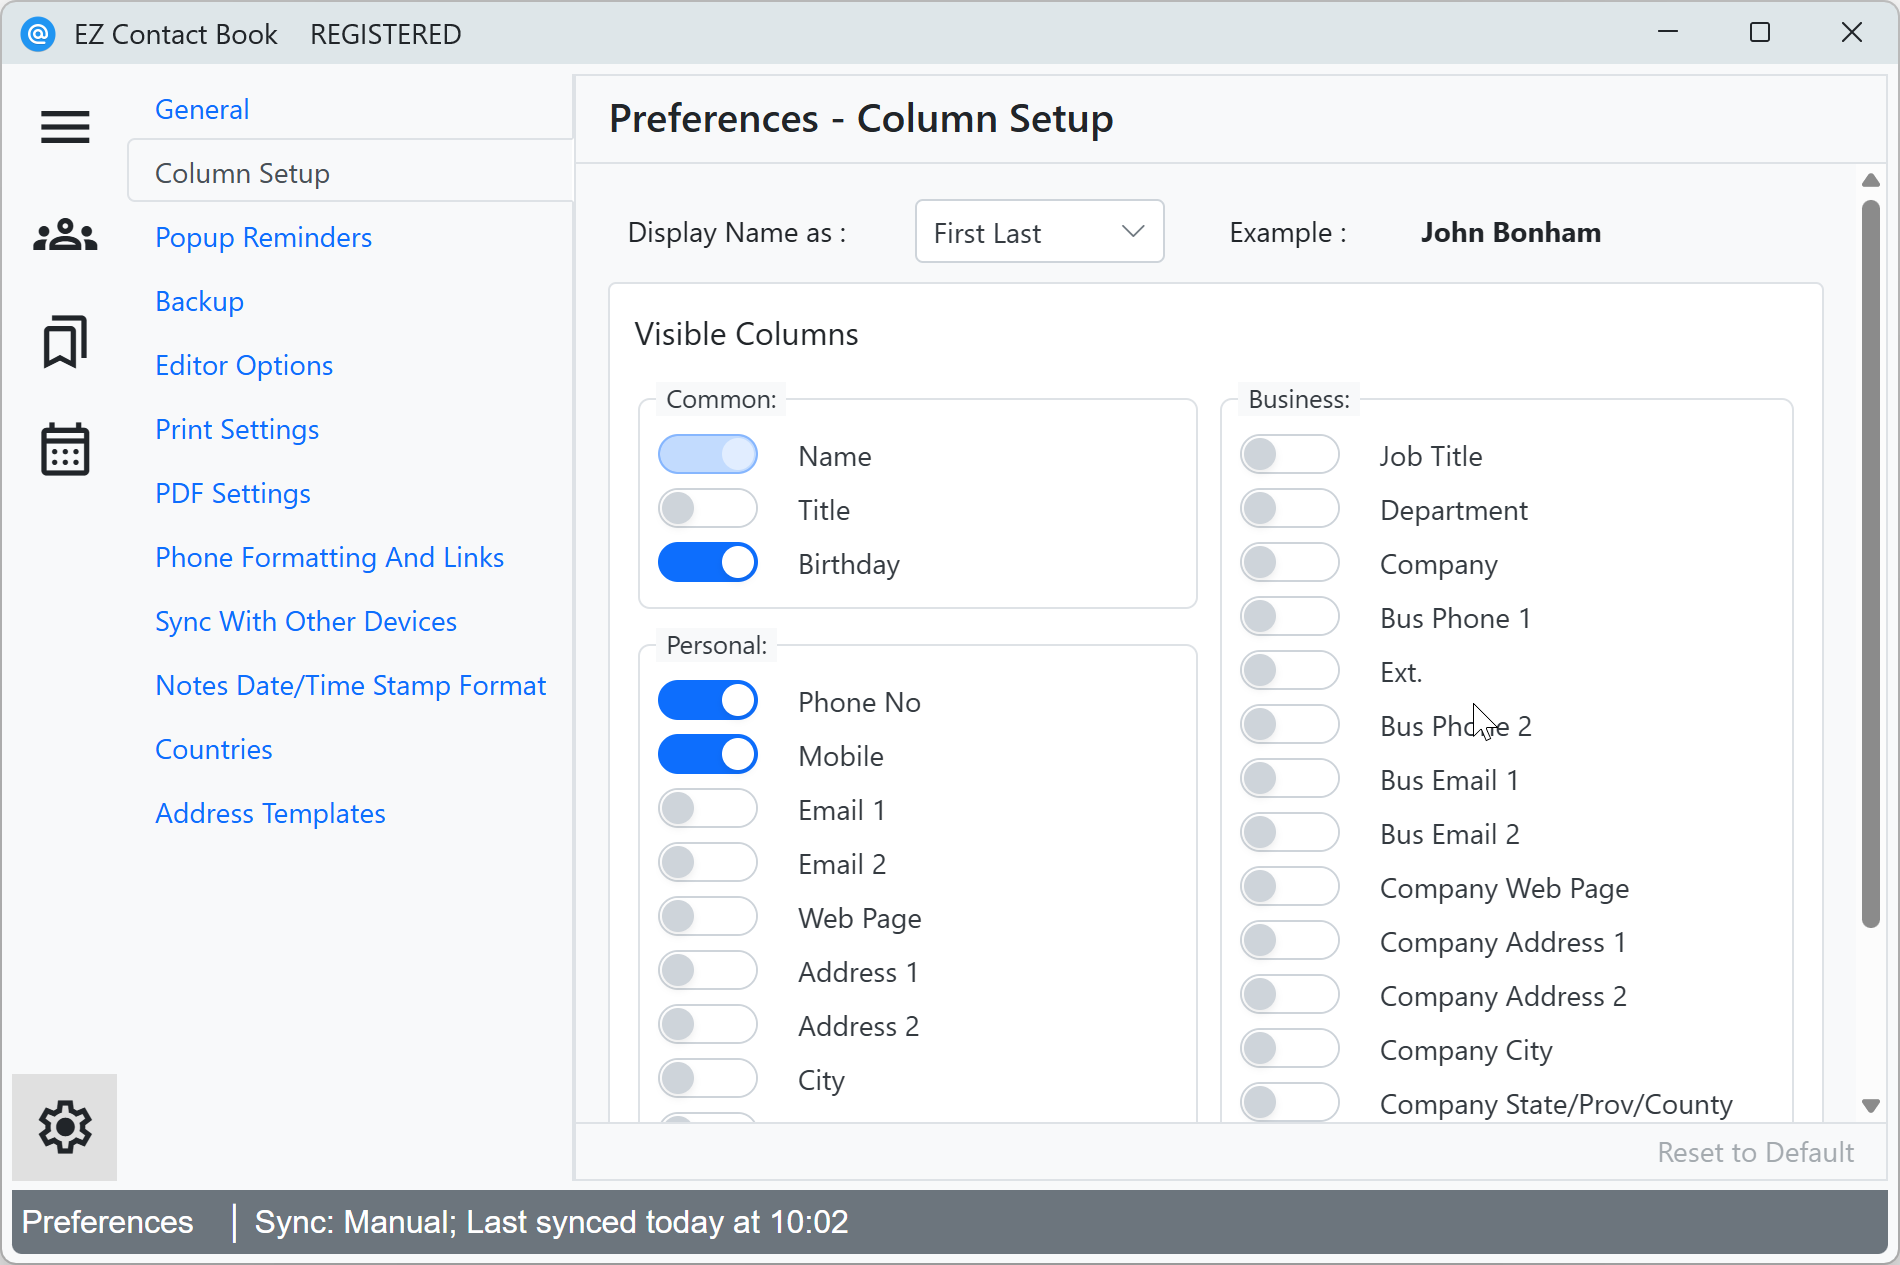Enable the Job Title column toggle

pyautogui.click(x=1289, y=454)
